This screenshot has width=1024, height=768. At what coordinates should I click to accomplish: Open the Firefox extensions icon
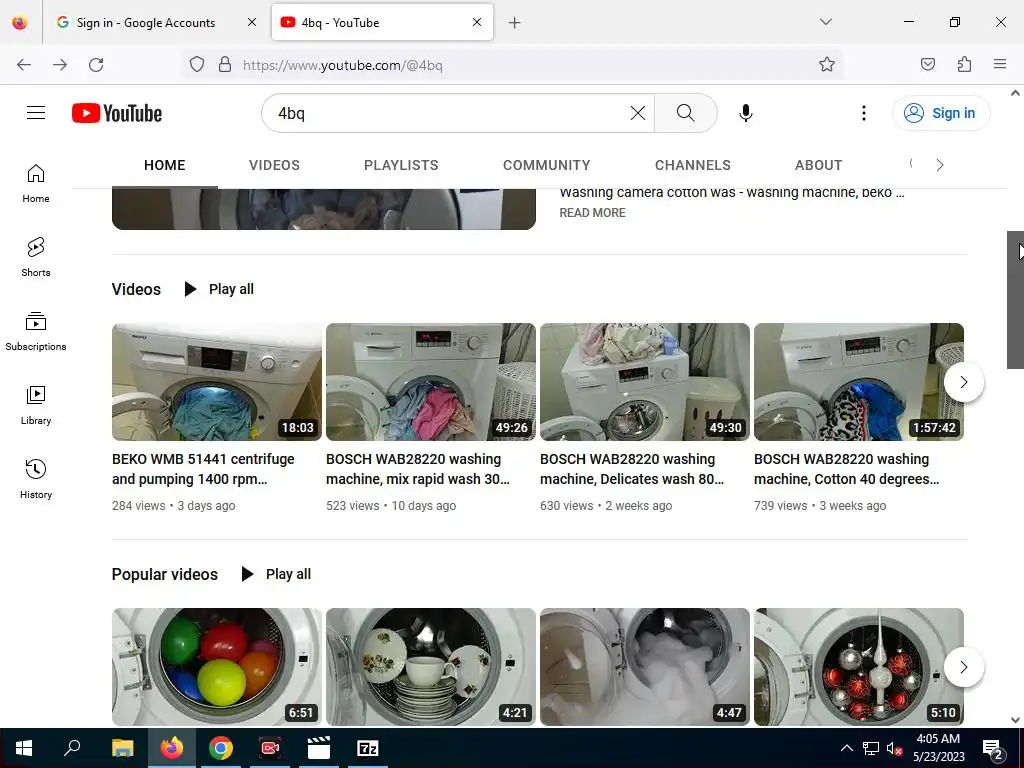[x=965, y=64]
